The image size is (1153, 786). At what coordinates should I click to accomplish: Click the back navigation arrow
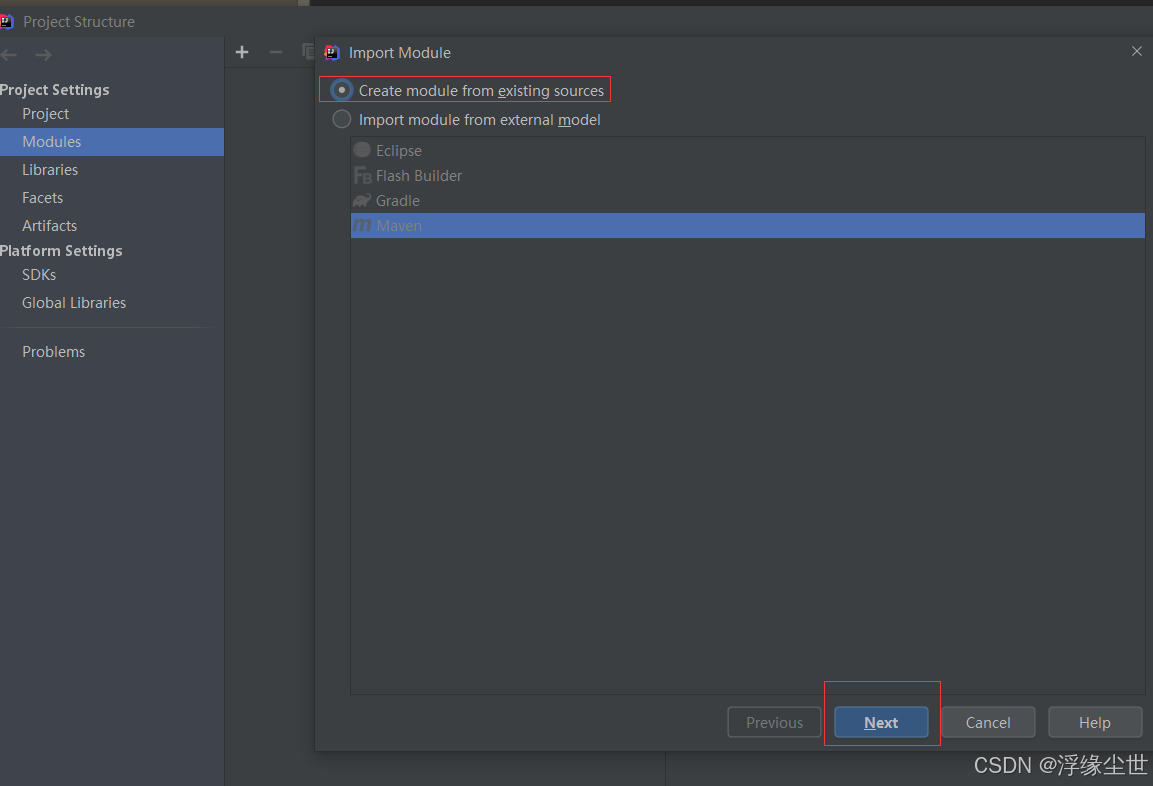tap(10, 54)
